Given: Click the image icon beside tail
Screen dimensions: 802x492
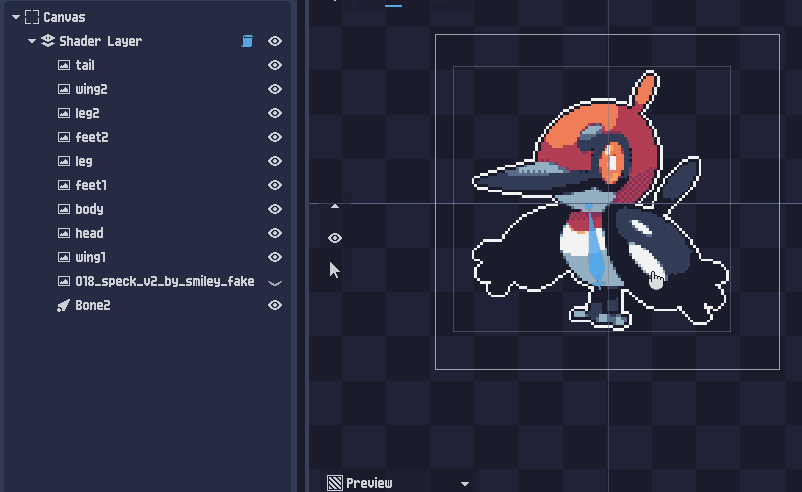Looking at the screenshot, I should tap(63, 65).
